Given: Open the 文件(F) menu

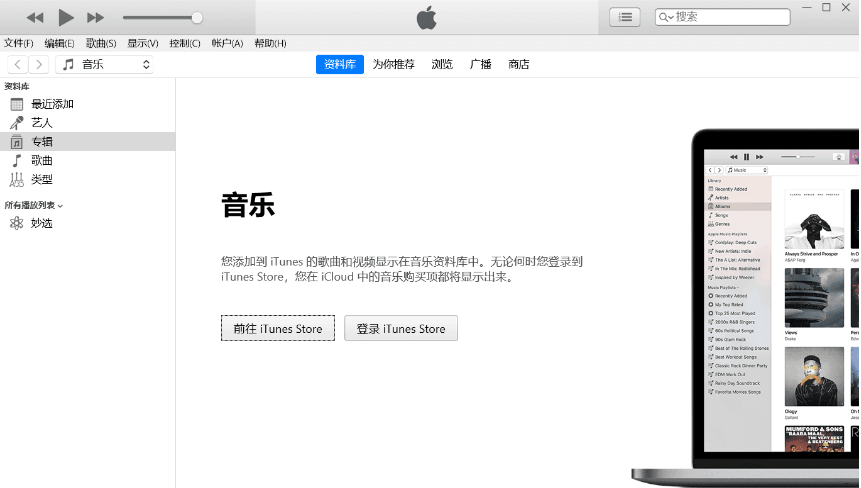Looking at the screenshot, I should click(x=19, y=43).
